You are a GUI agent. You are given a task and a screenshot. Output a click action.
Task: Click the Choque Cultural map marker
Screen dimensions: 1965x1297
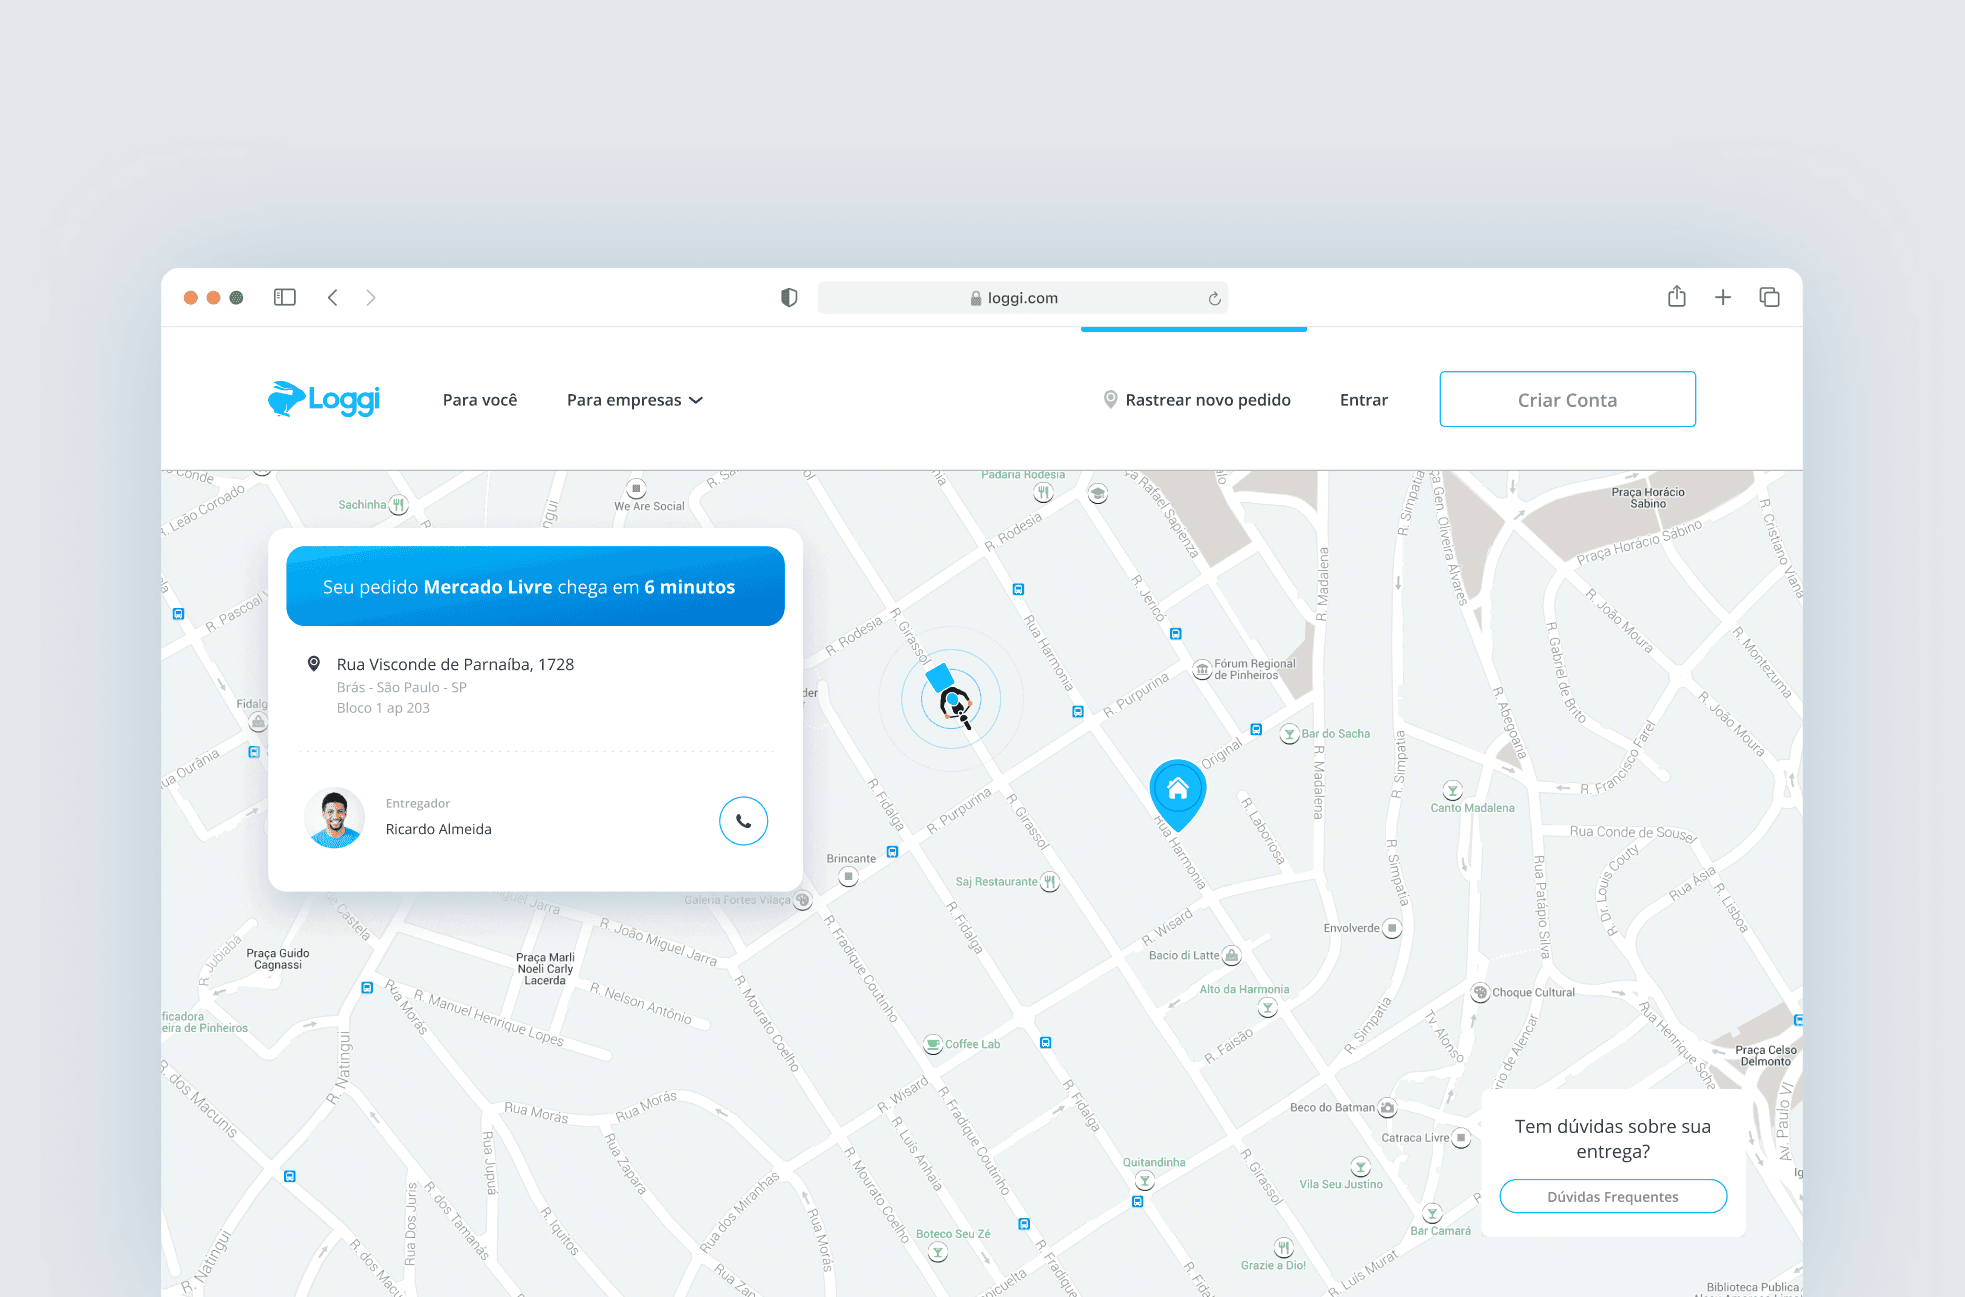click(x=1481, y=992)
